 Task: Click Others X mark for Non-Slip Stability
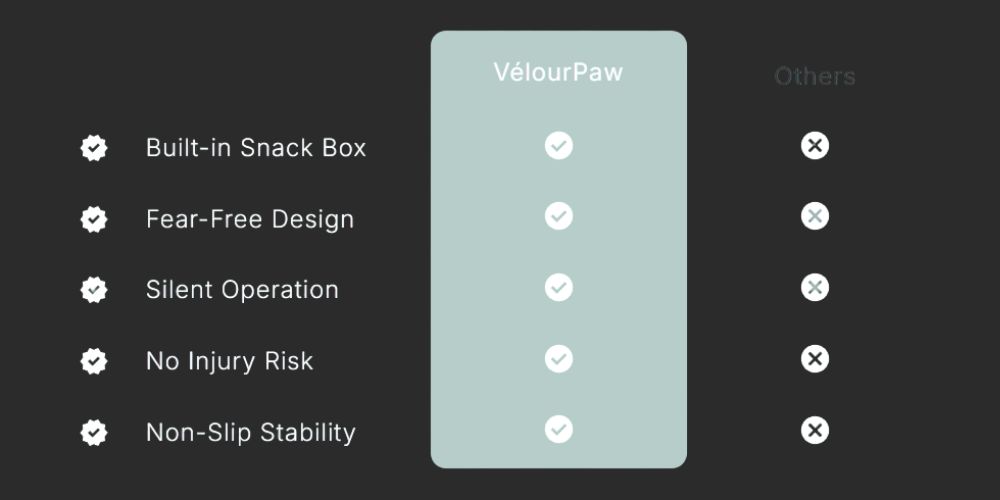(815, 430)
